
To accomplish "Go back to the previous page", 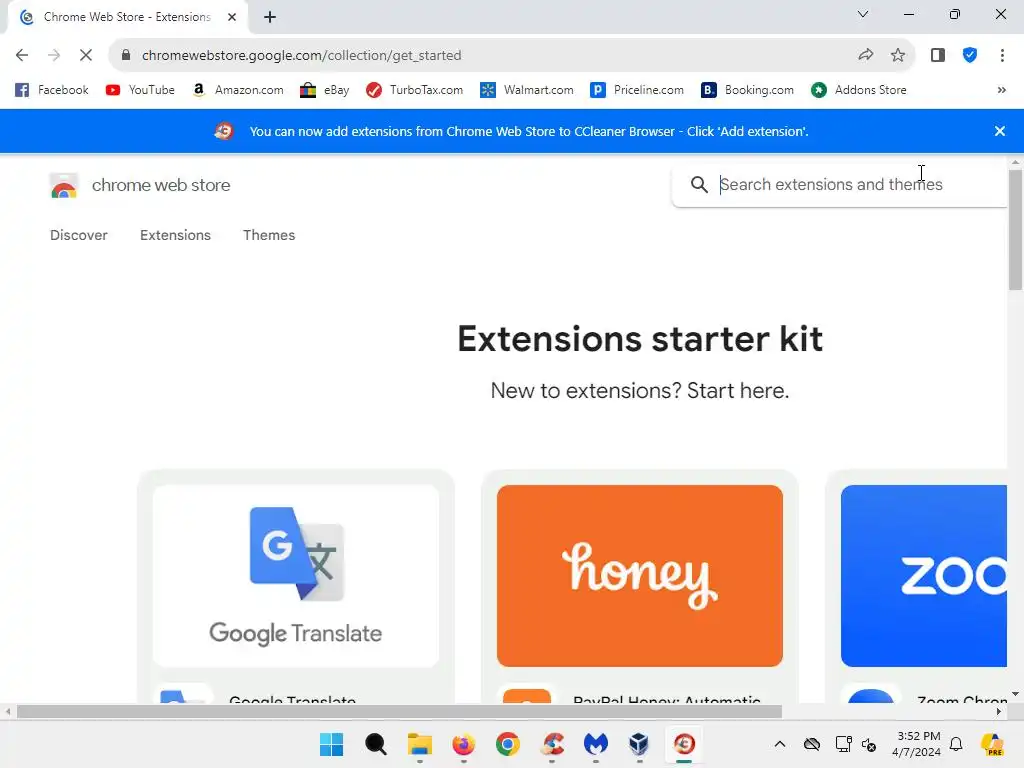I will (x=22, y=56).
